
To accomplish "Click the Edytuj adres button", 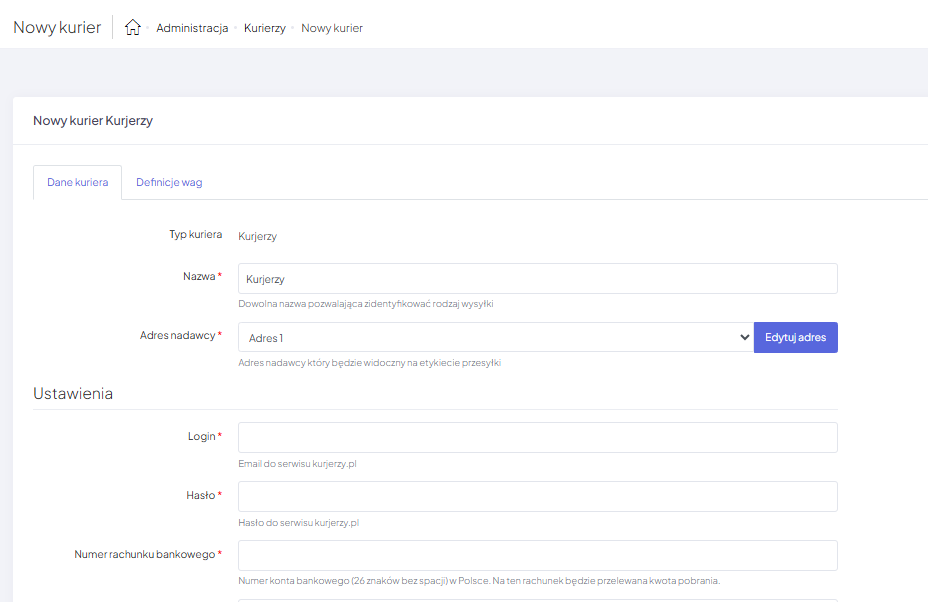I will 795,337.
